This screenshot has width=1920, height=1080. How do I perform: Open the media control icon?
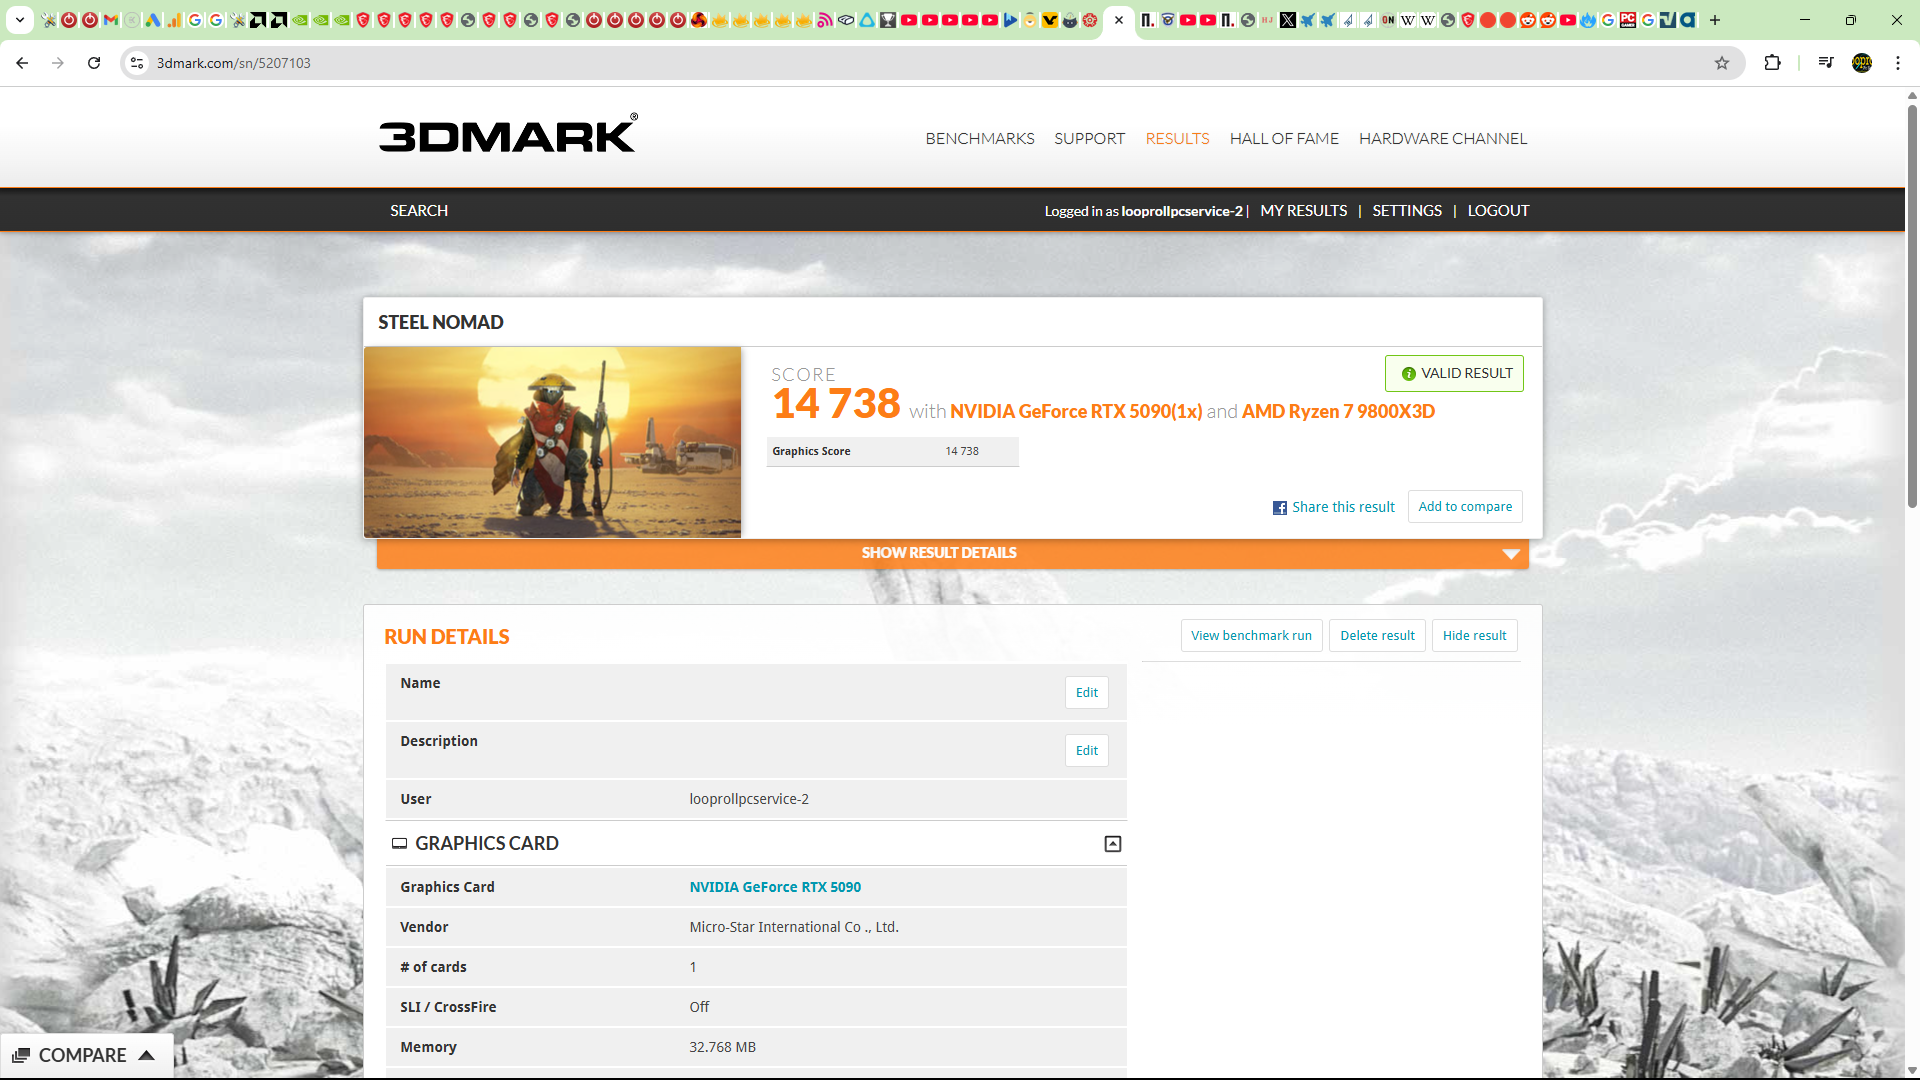(1825, 63)
